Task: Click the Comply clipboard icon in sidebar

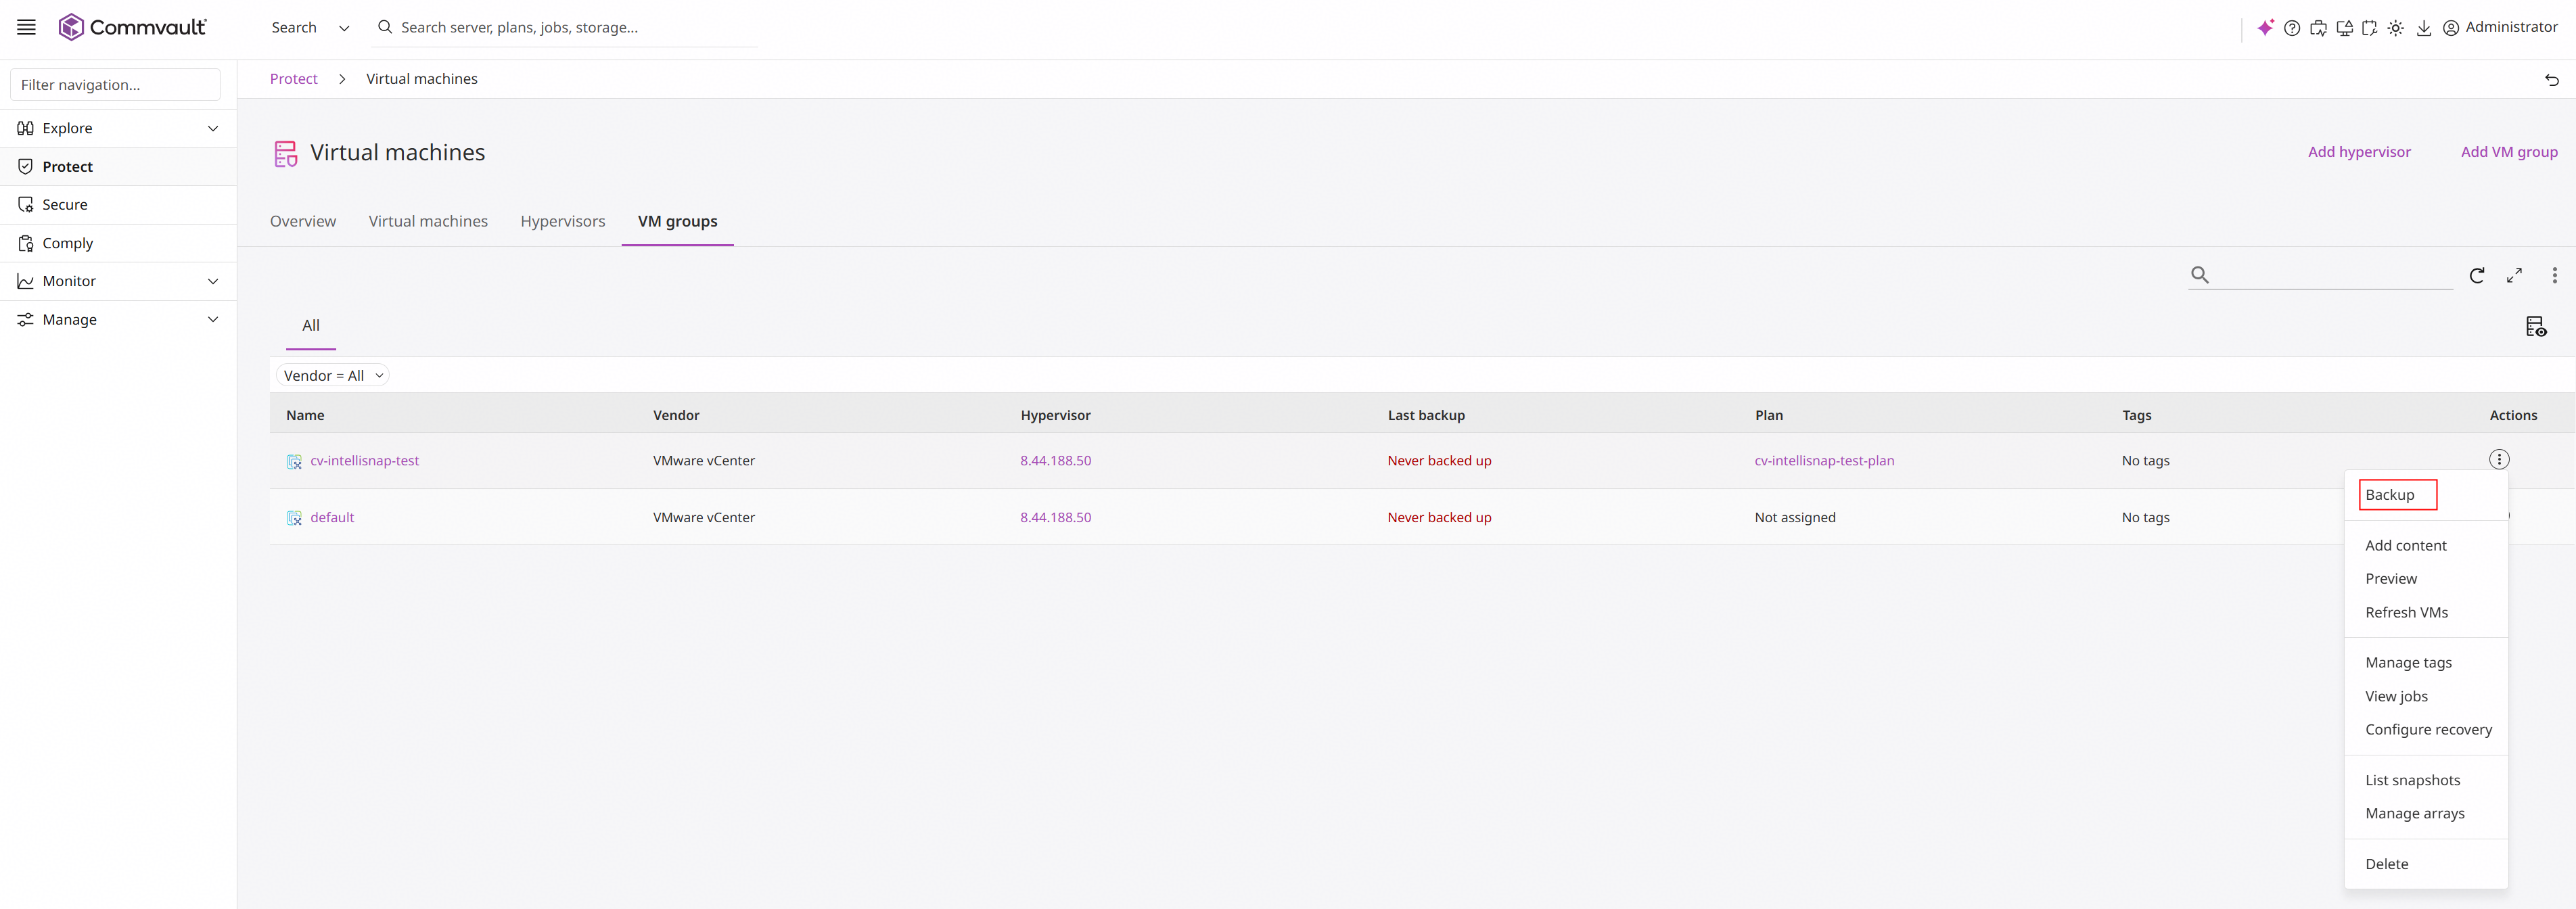Action: (x=26, y=243)
